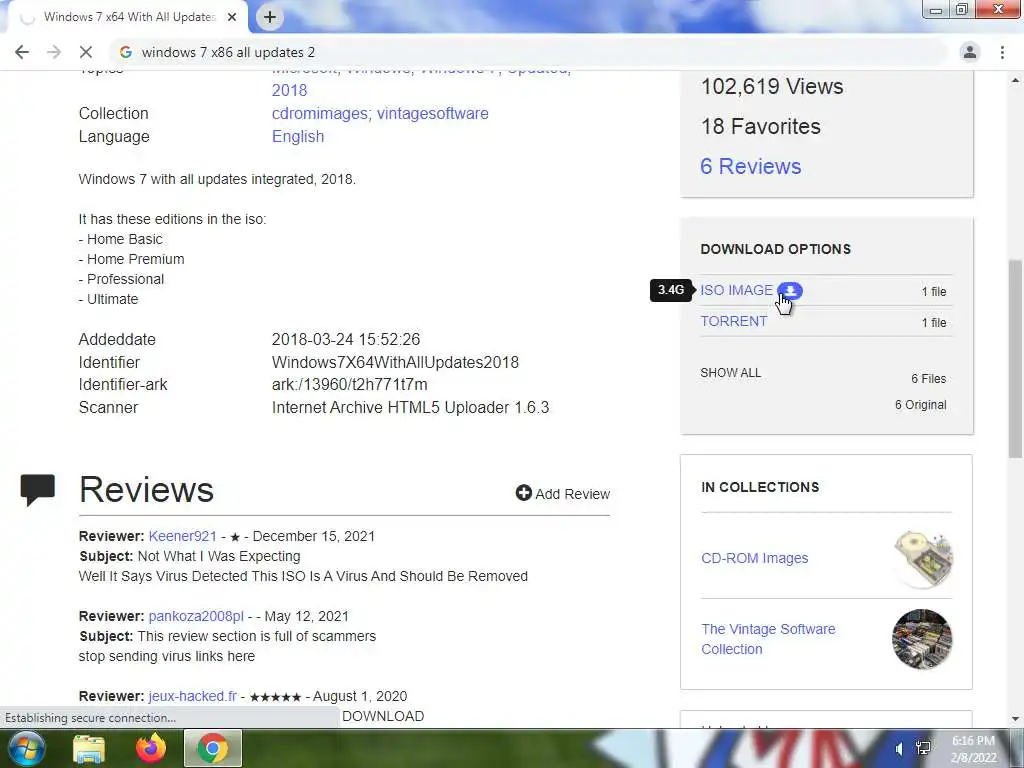Click the 2018 topic link
Screen dimensions: 1024x768
289,90
